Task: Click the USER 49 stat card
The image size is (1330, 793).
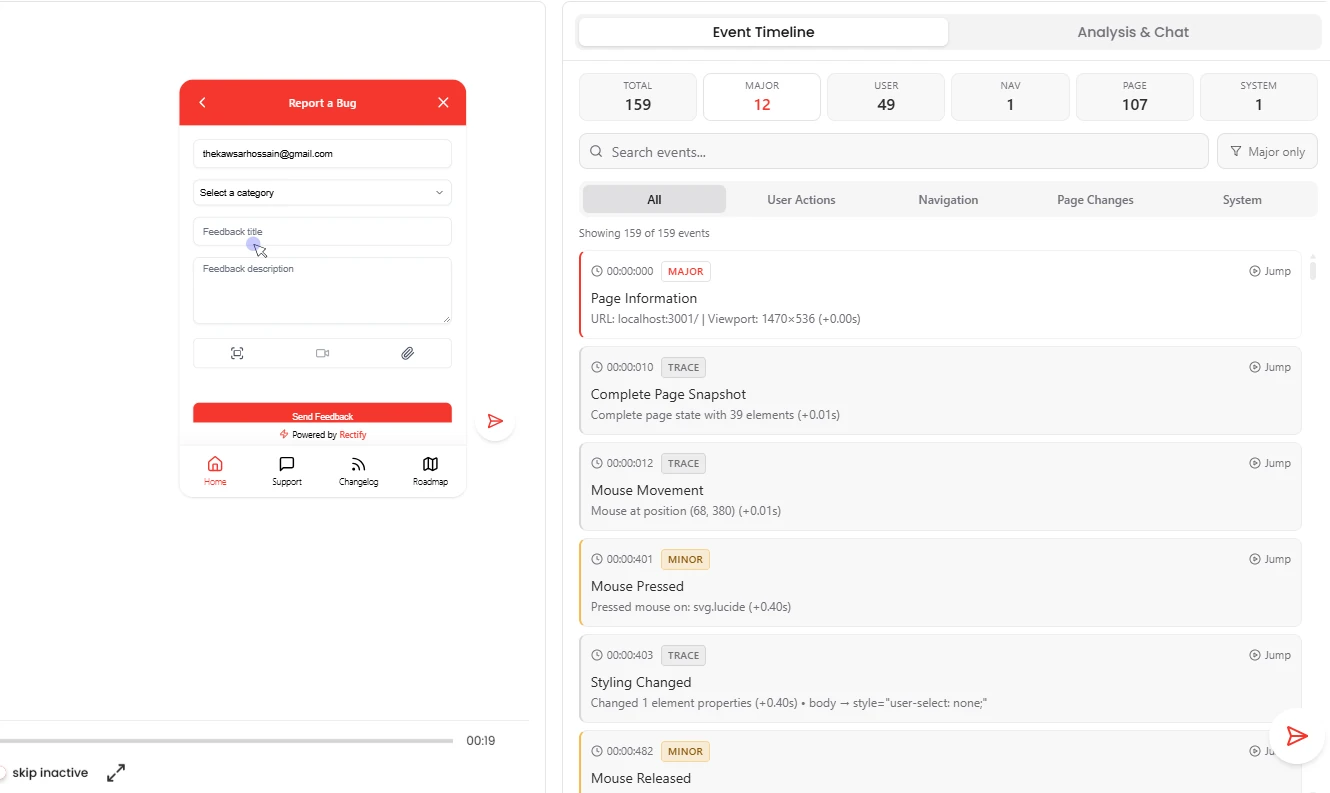Action: 886,97
